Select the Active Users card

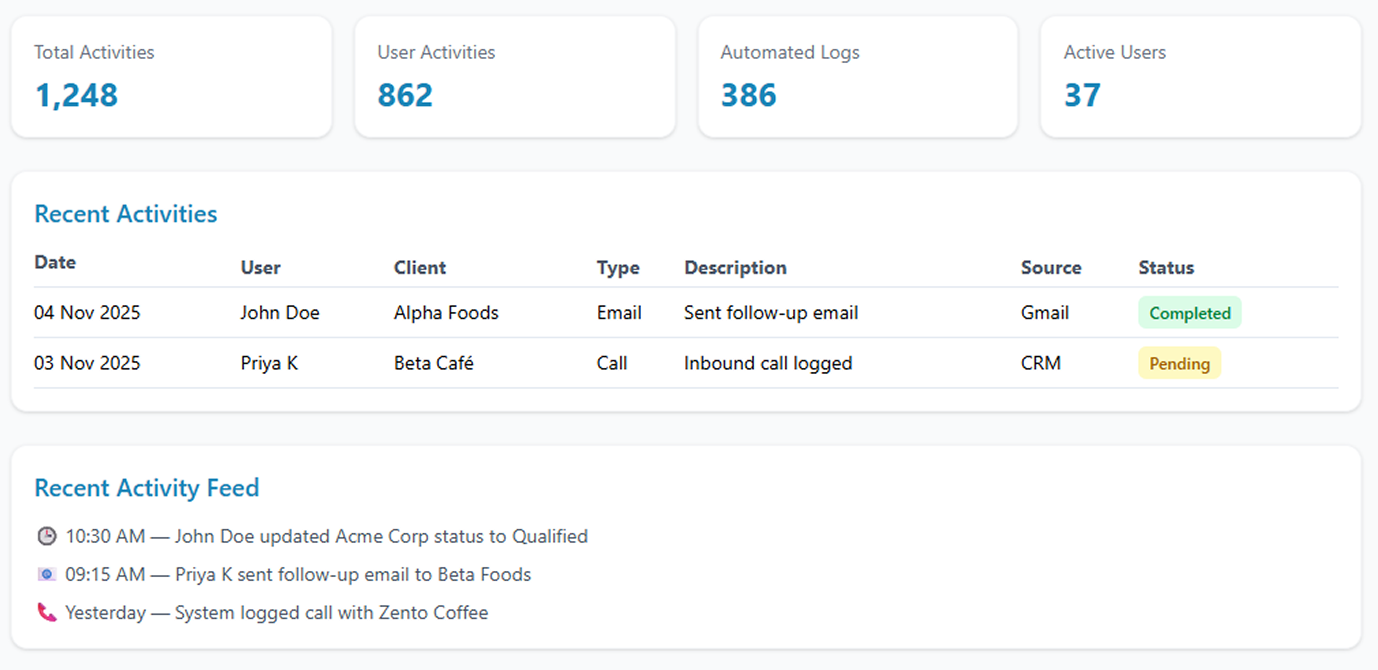point(1200,77)
